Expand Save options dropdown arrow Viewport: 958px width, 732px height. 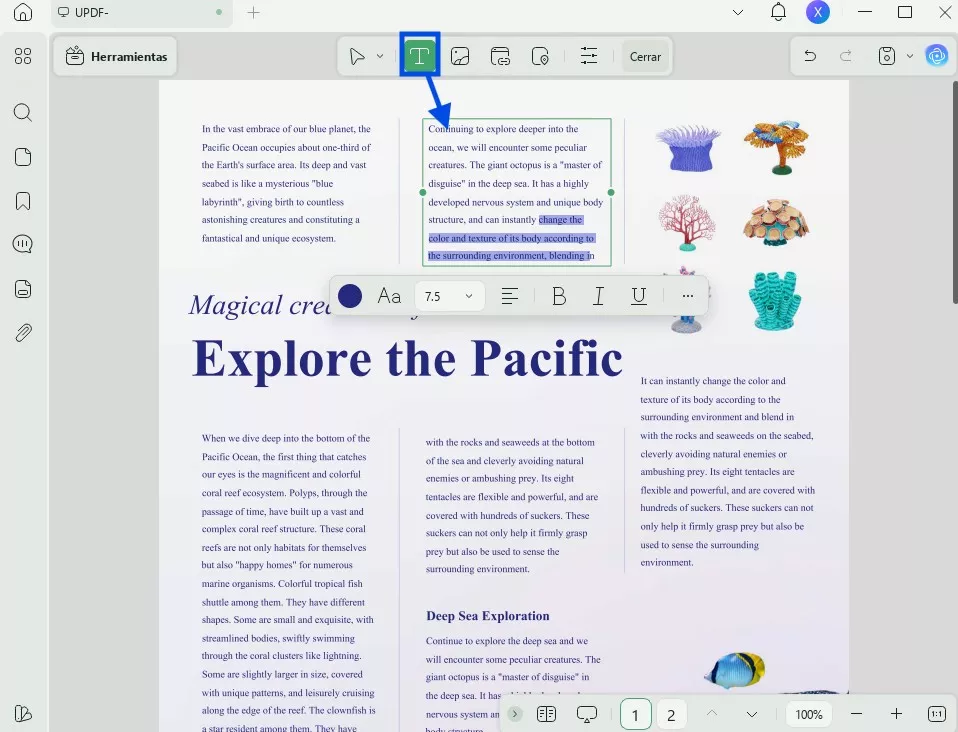tap(910, 56)
